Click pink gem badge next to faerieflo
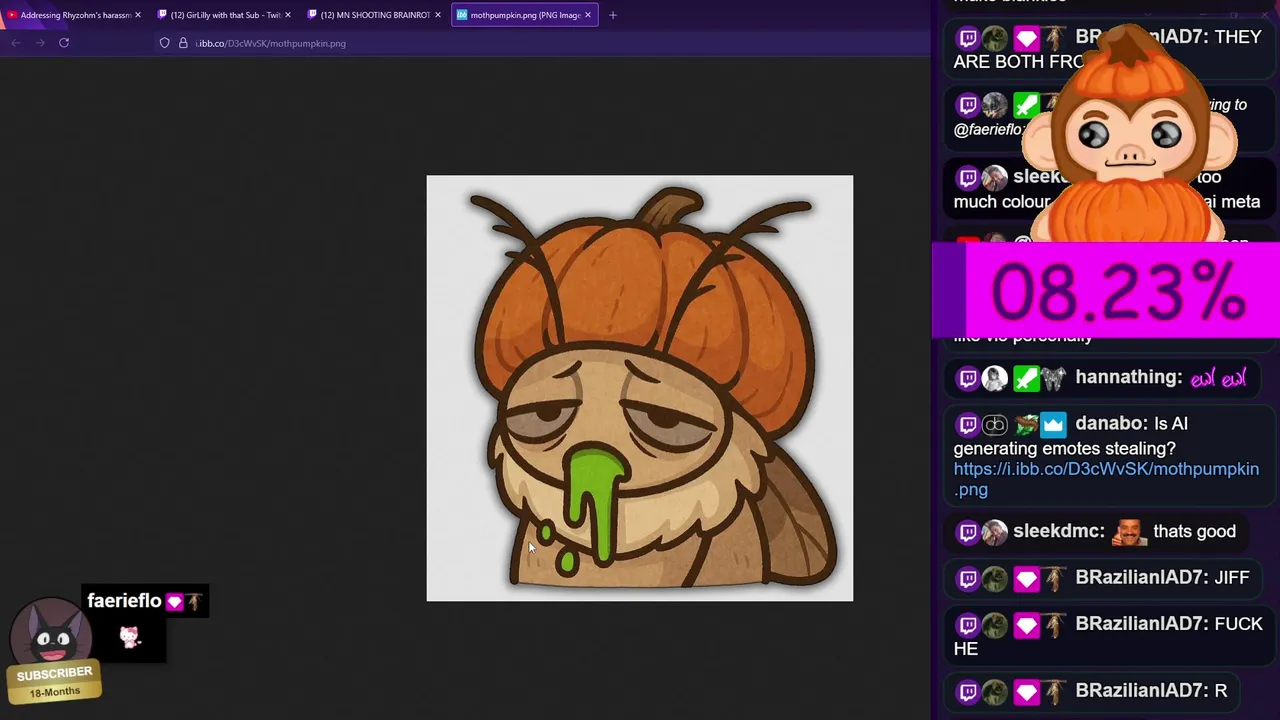Screen dimensions: 1280x720 coord(175,602)
